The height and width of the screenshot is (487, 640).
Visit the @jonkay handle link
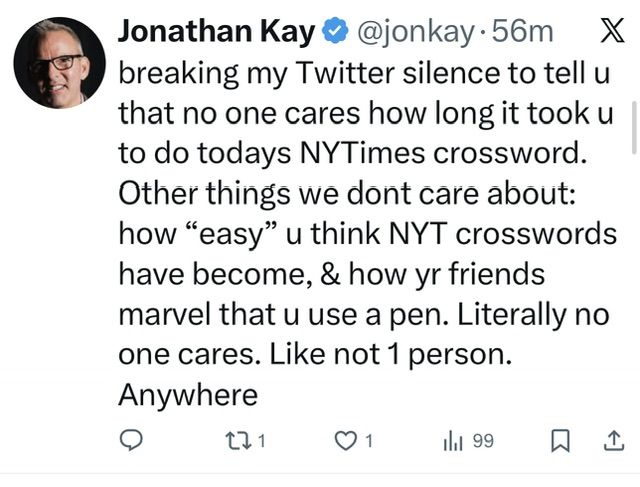click(x=414, y=31)
